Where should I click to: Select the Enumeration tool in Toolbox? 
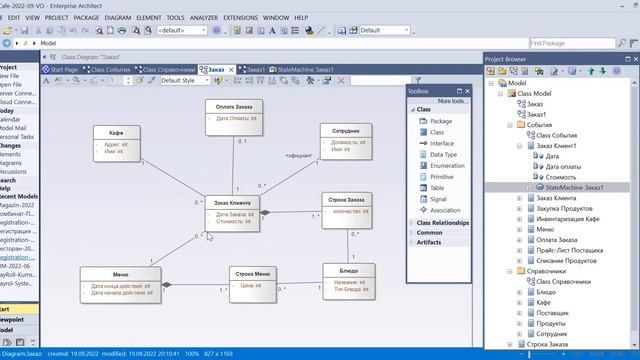coord(442,166)
